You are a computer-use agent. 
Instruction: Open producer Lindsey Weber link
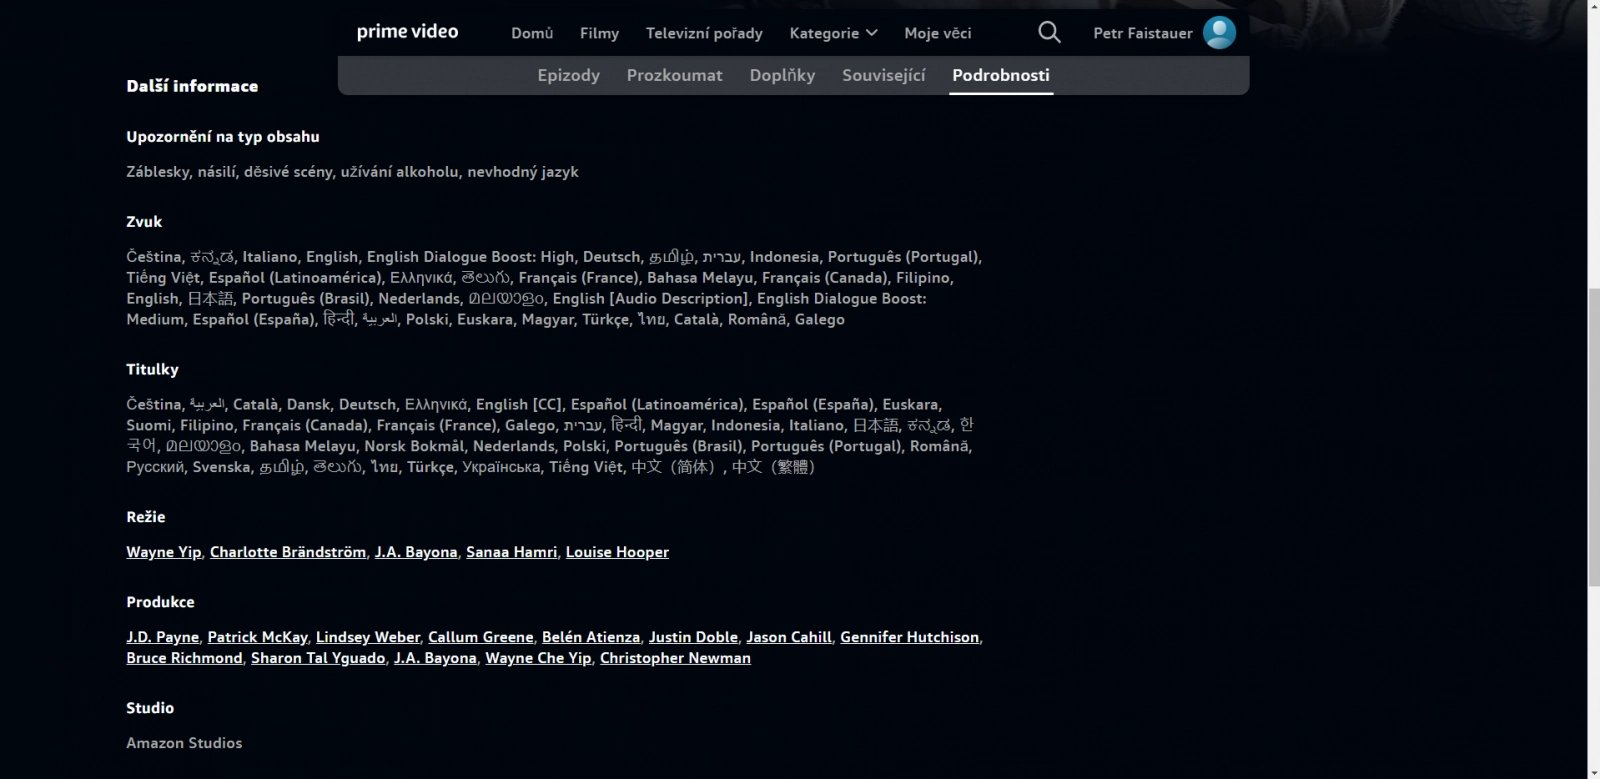(367, 637)
